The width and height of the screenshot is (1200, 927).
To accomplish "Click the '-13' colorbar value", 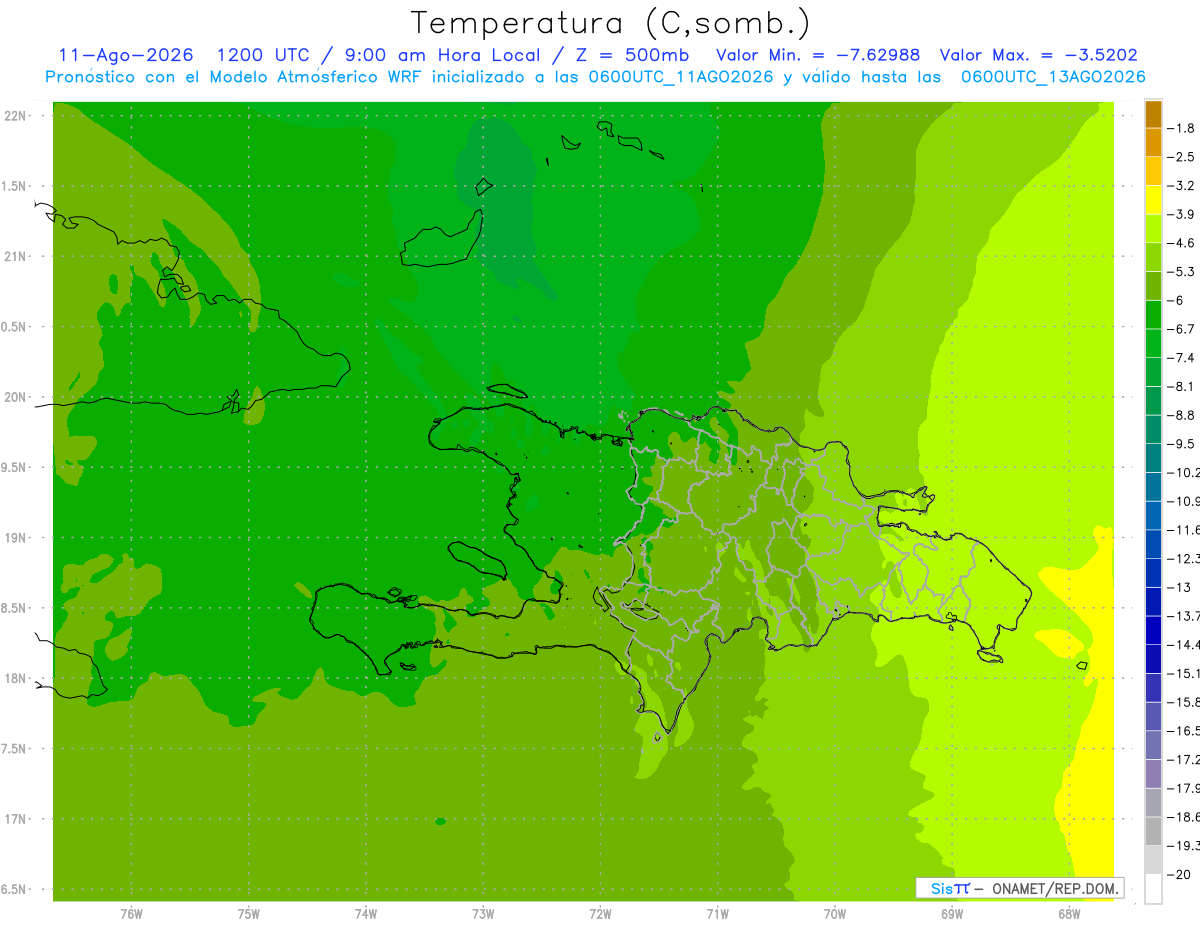I will pos(1178,587).
